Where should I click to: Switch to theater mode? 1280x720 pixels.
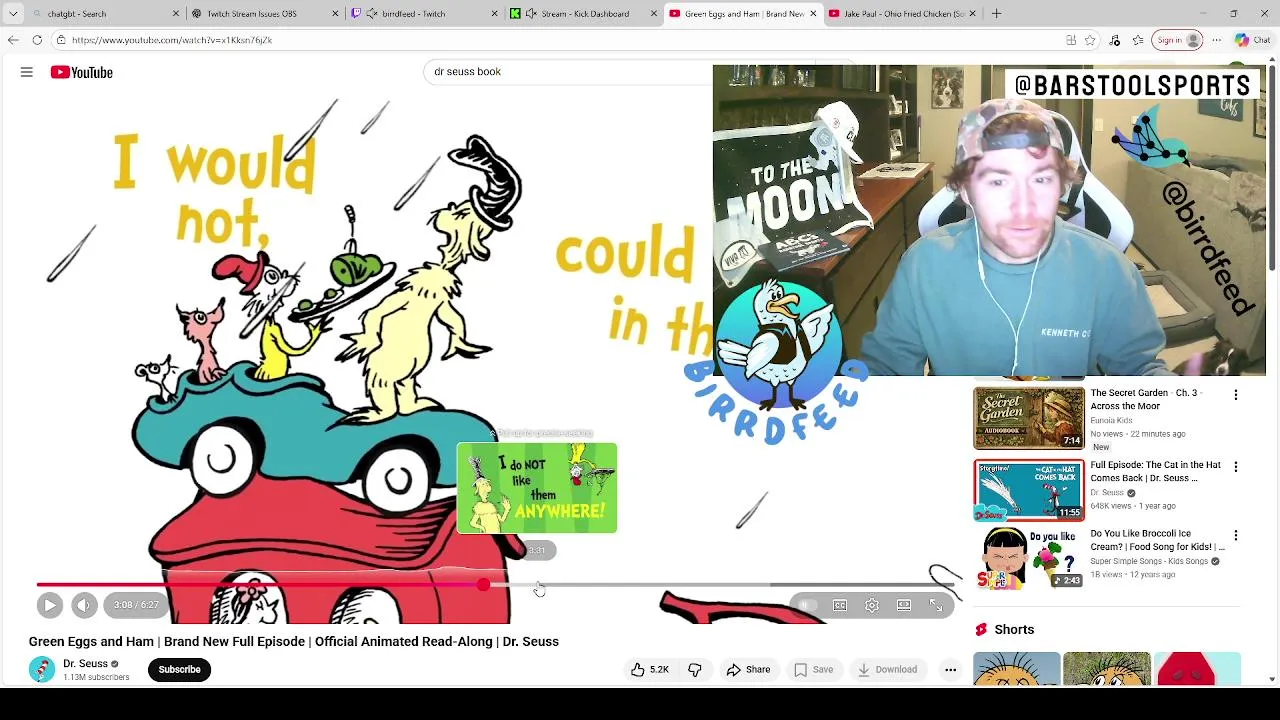click(904, 605)
